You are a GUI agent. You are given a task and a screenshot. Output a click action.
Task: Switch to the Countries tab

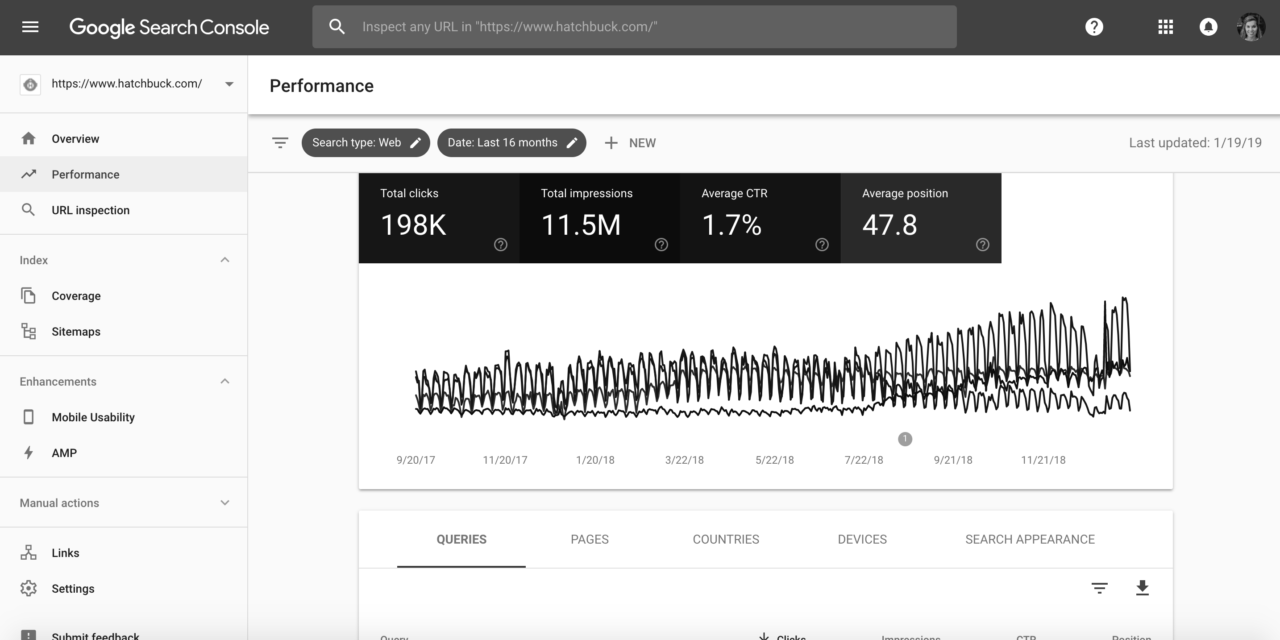click(x=726, y=539)
